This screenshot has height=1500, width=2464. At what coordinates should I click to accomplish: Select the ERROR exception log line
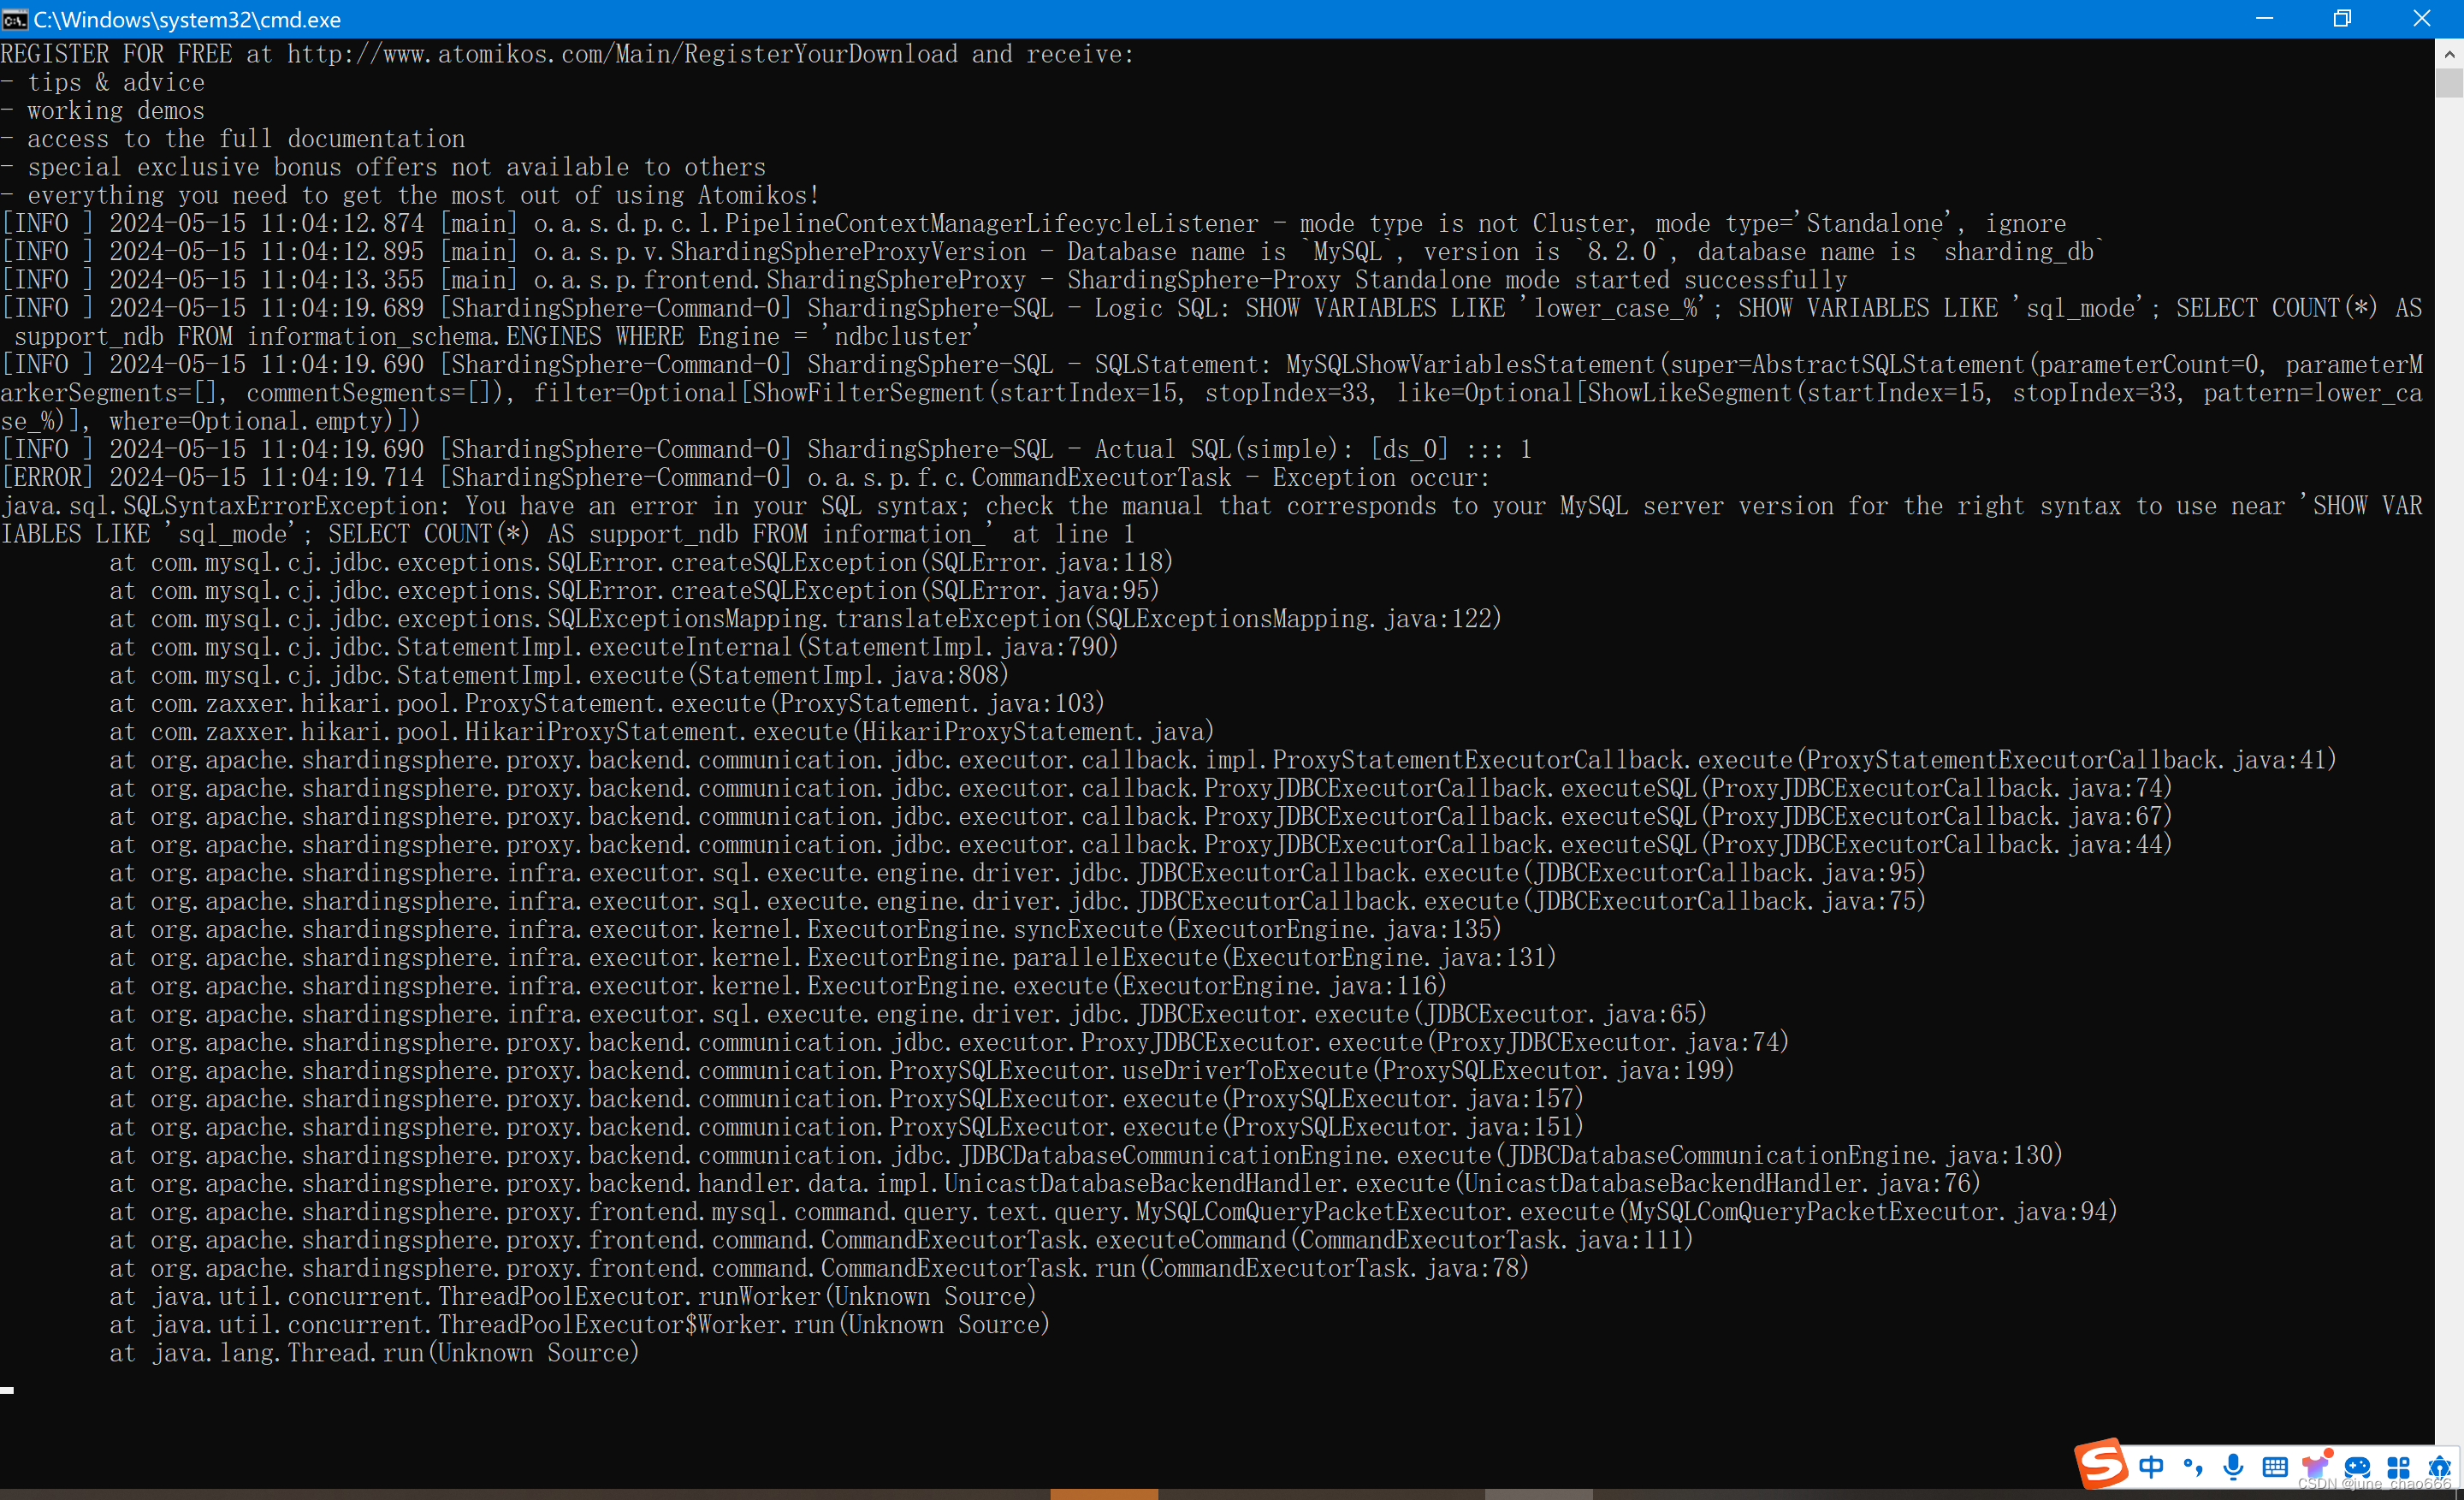pyautogui.click(x=745, y=477)
